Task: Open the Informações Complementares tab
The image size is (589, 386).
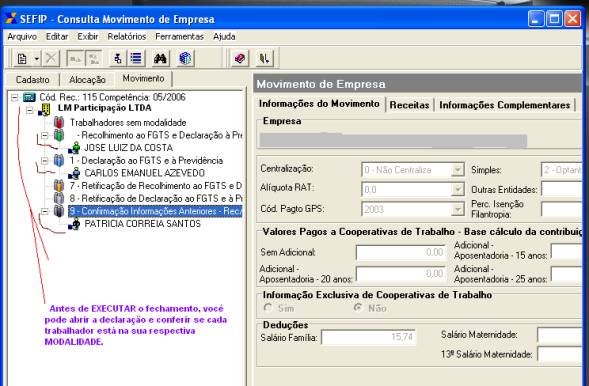Action: [504, 105]
